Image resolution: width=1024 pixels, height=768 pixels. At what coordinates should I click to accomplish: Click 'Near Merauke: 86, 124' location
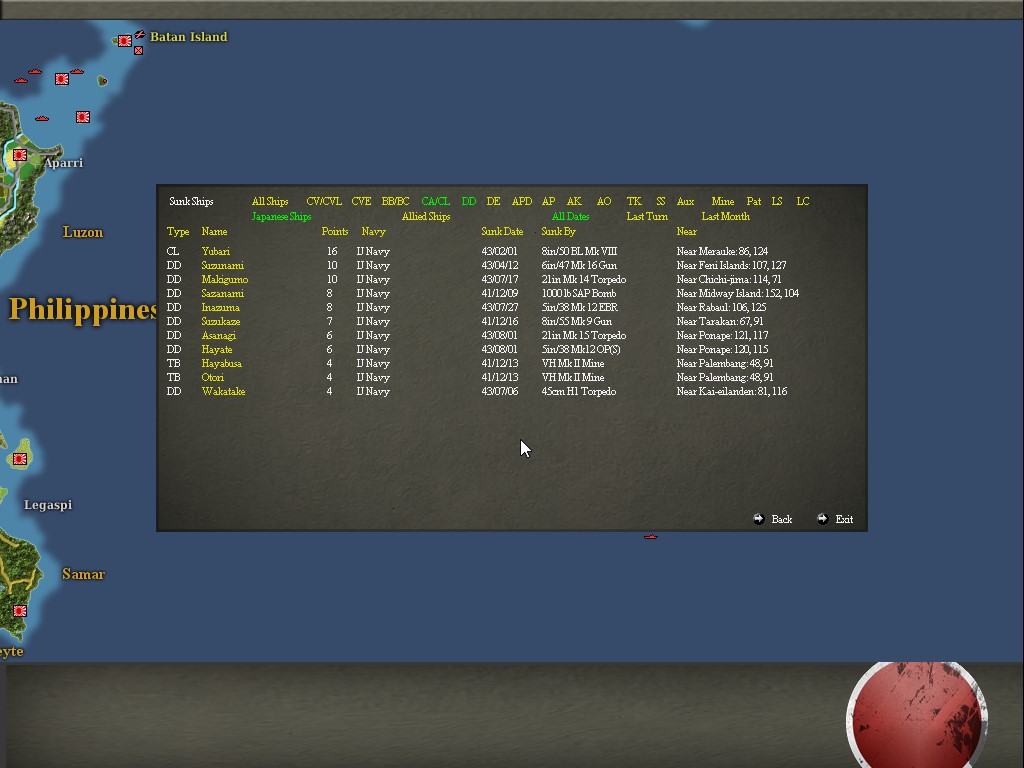click(722, 251)
